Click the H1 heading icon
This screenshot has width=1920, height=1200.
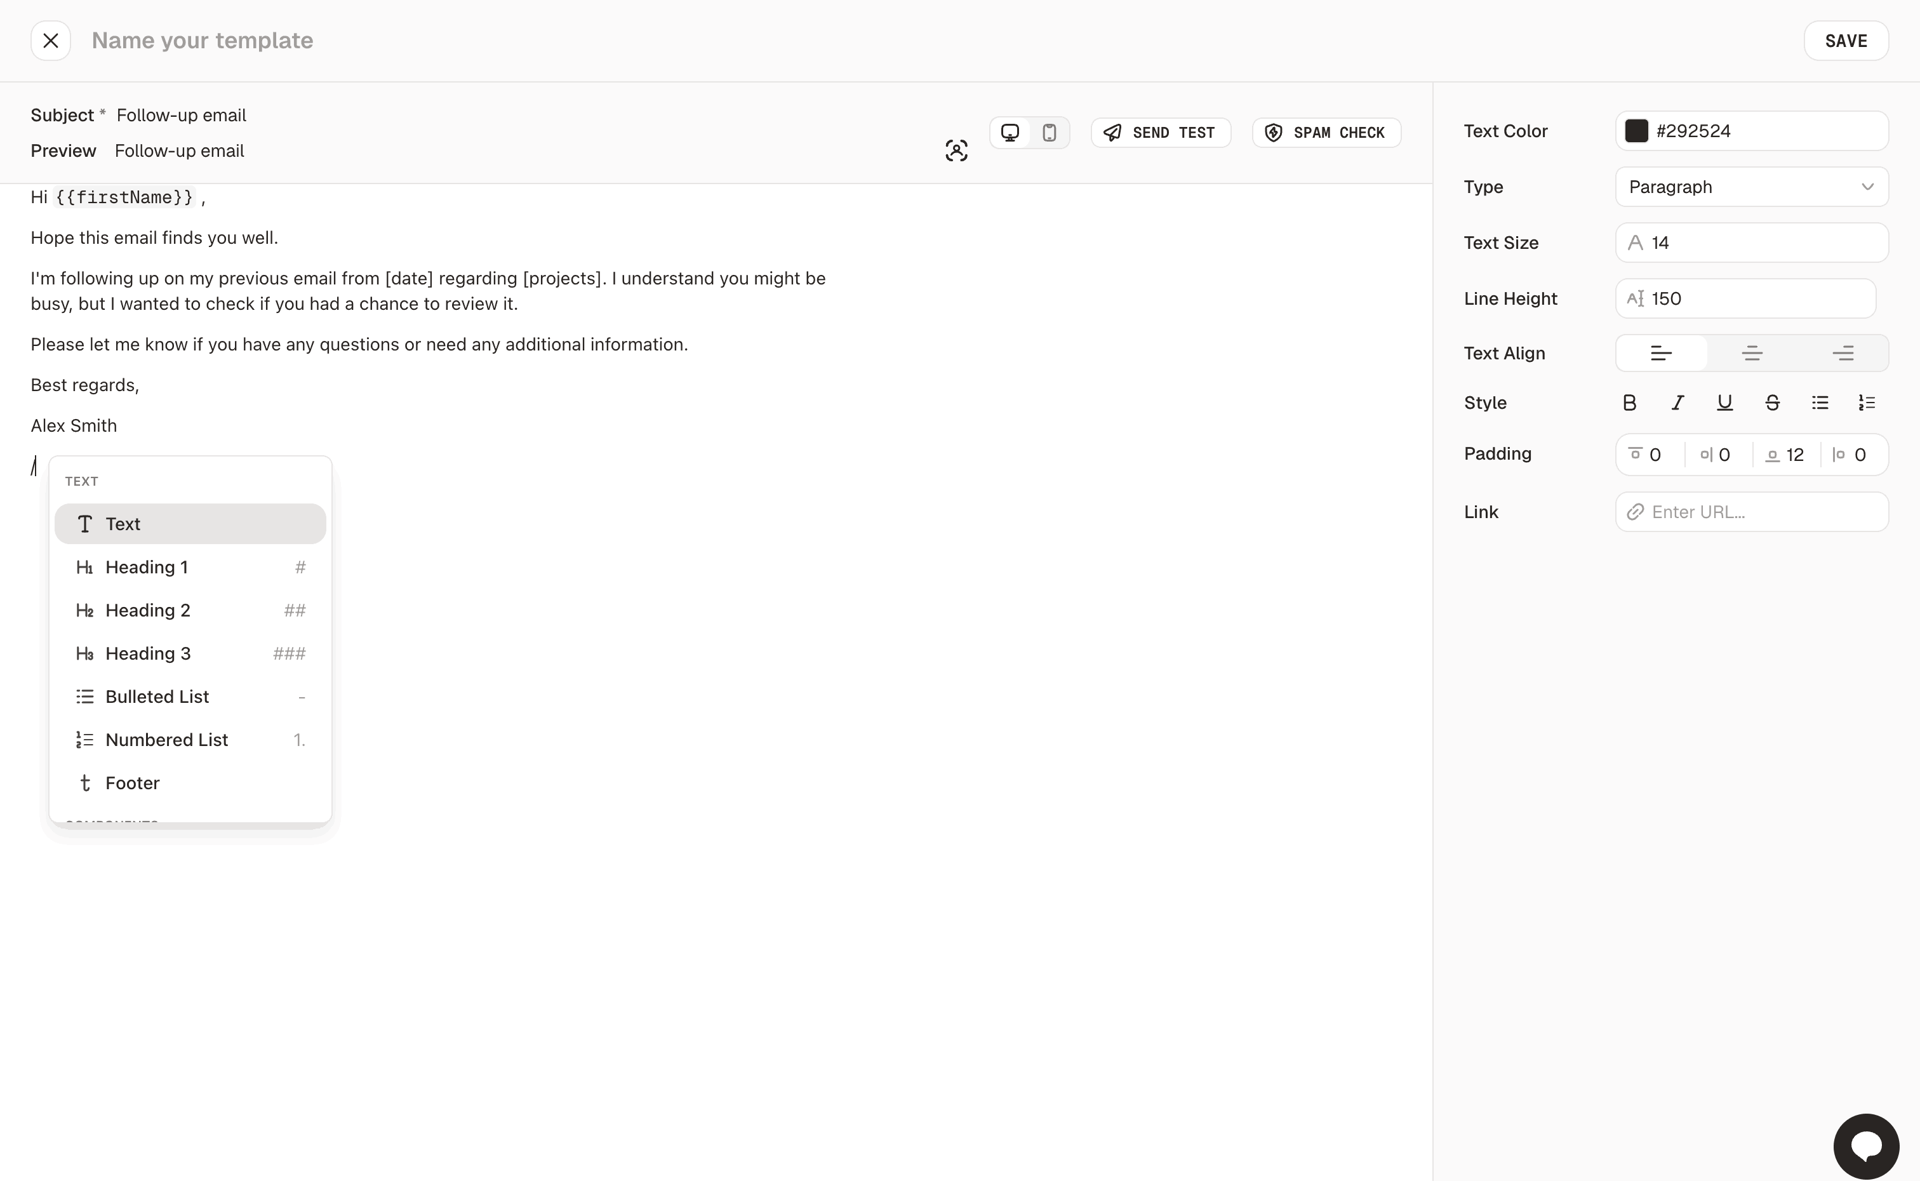85,567
